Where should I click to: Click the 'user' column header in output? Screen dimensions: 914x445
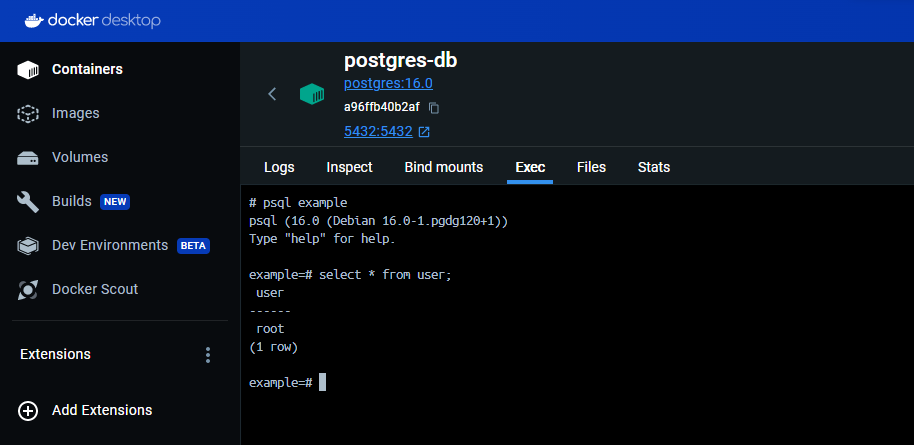tap(270, 293)
